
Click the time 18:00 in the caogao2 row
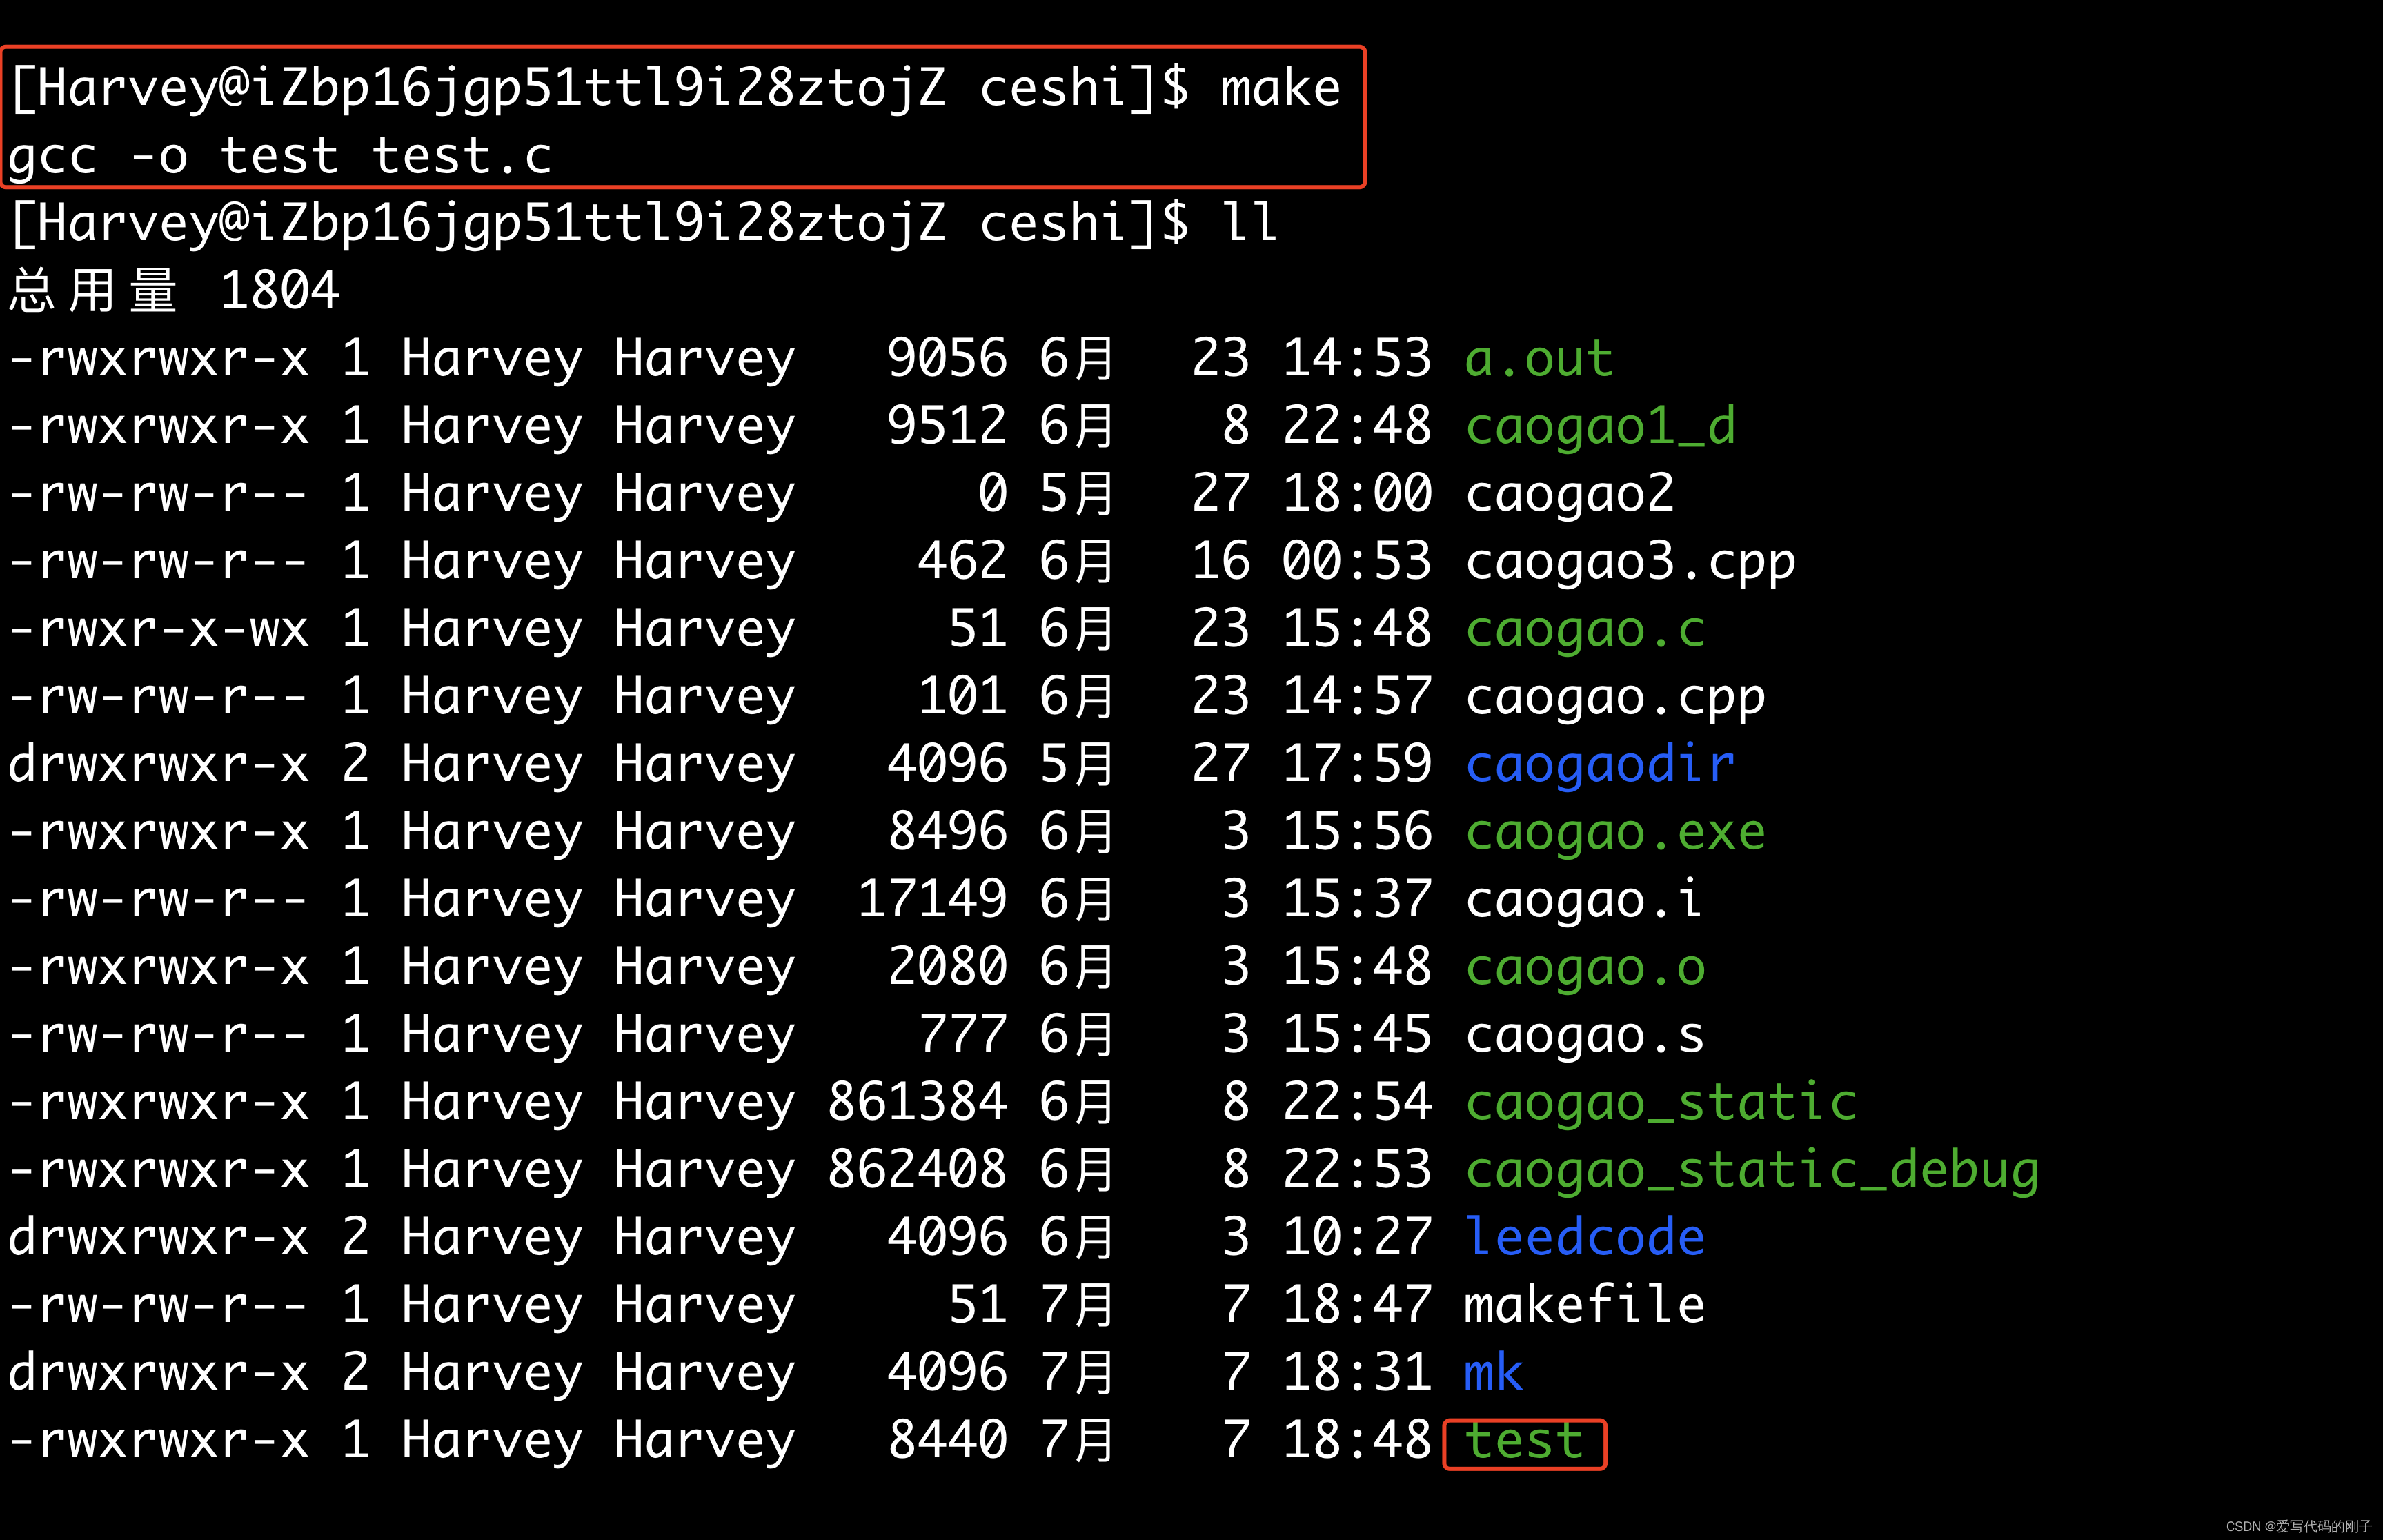pyautogui.click(x=1357, y=494)
